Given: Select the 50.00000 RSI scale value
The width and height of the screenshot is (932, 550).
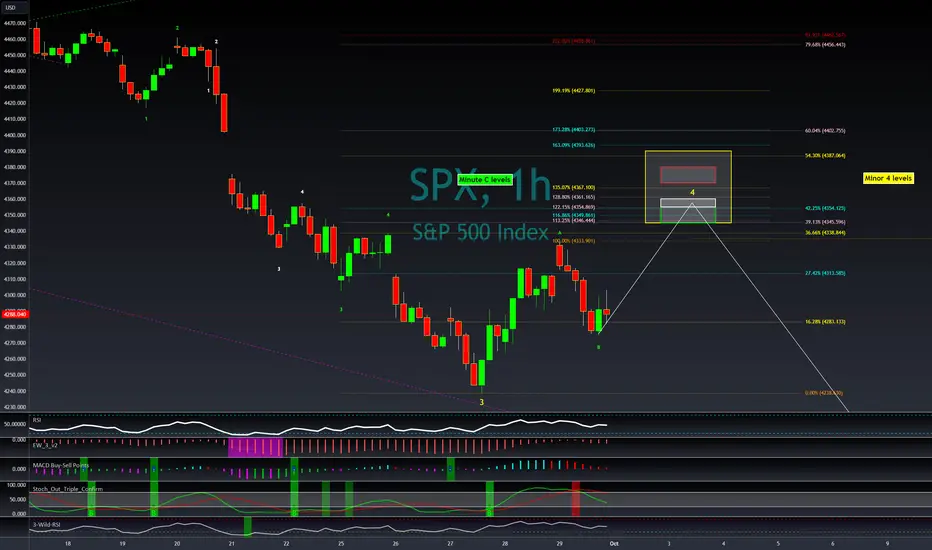Looking at the screenshot, I should (x=15, y=424).
